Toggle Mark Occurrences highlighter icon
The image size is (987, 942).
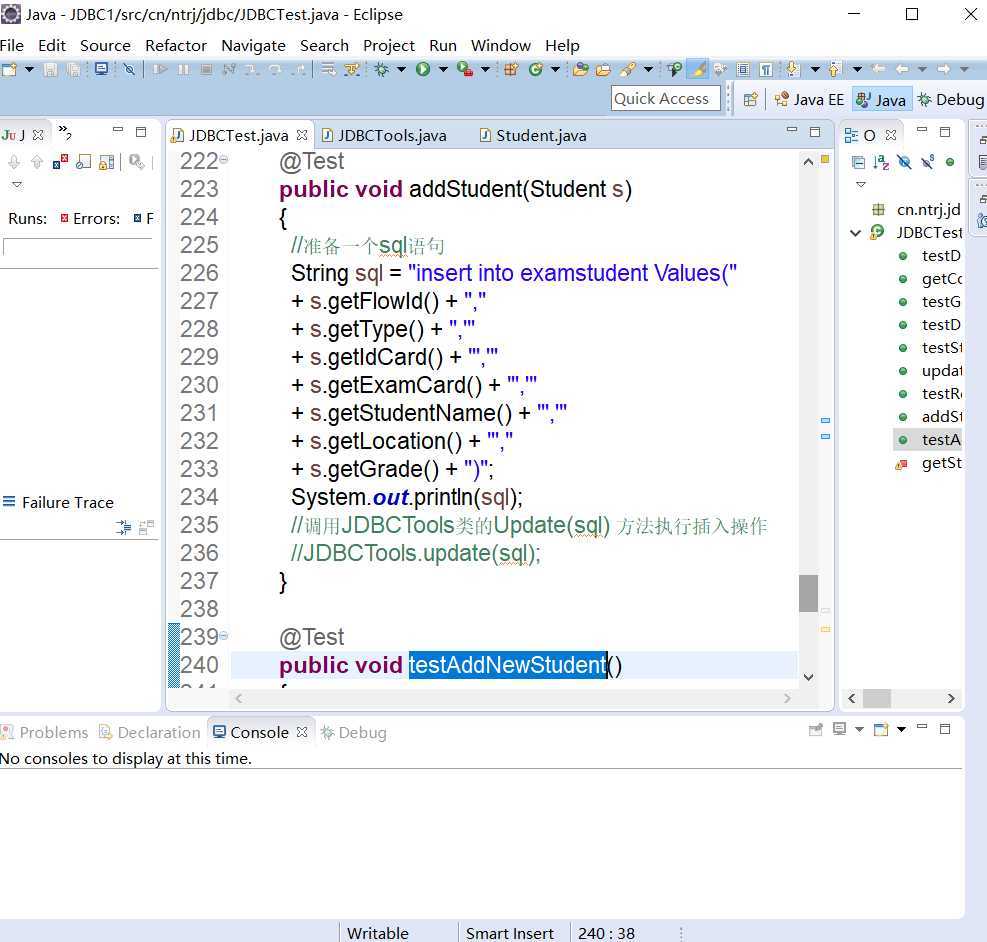[698, 69]
